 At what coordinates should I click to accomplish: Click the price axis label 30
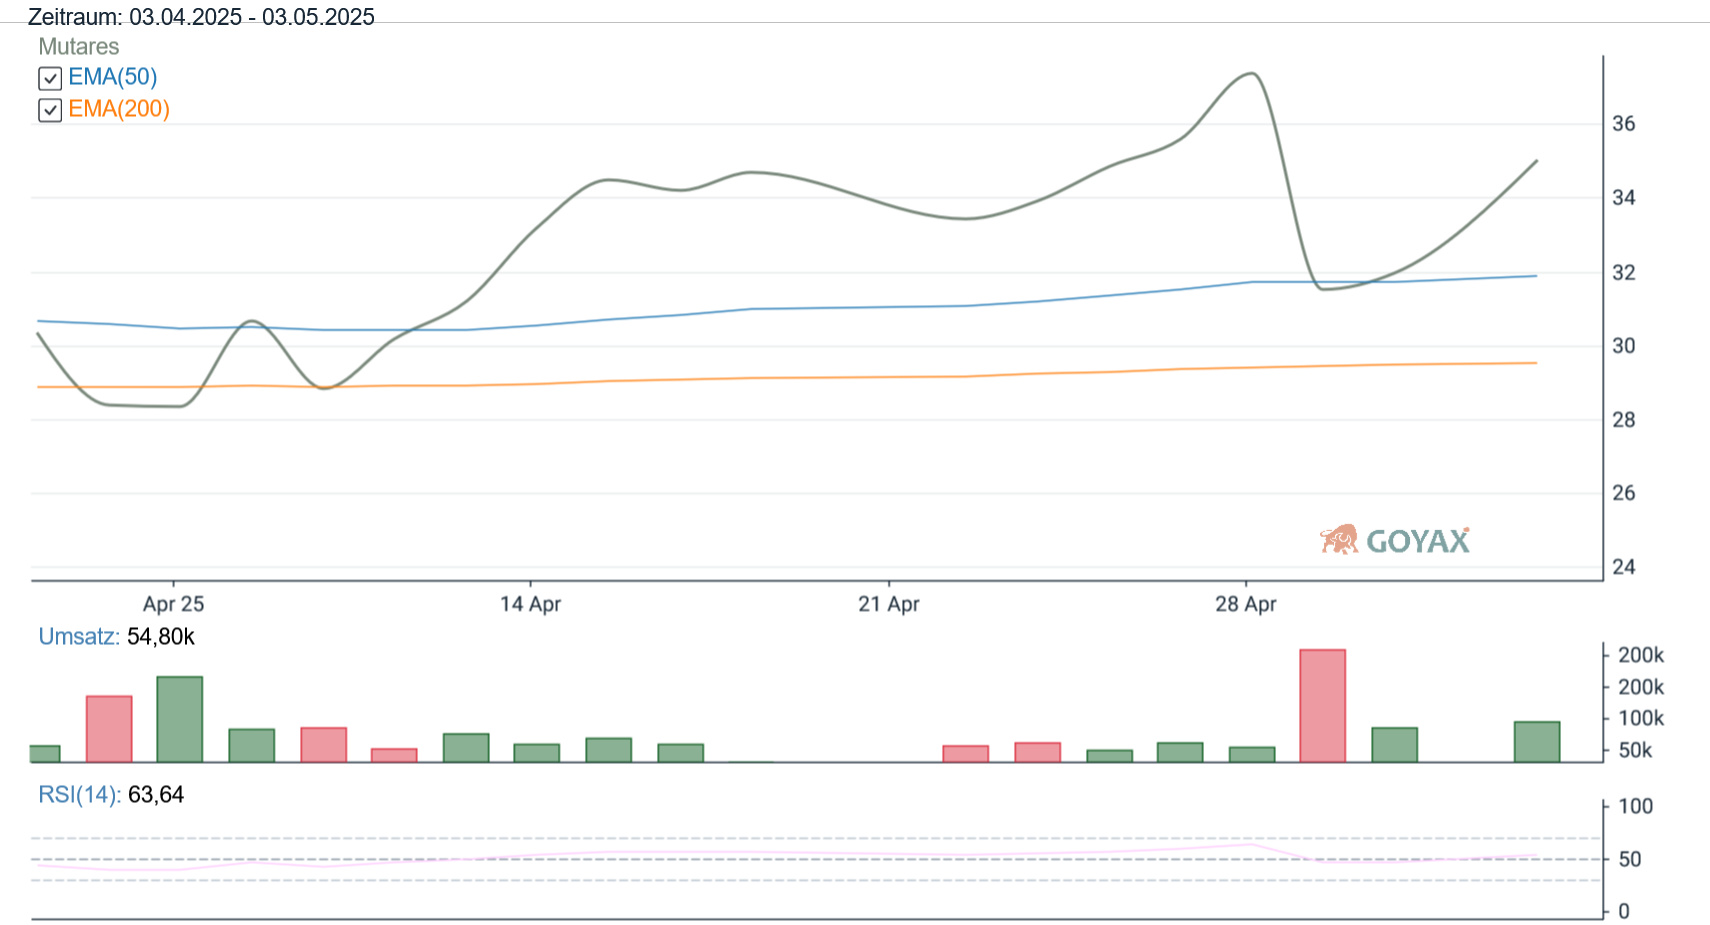pyautogui.click(x=1624, y=346)
